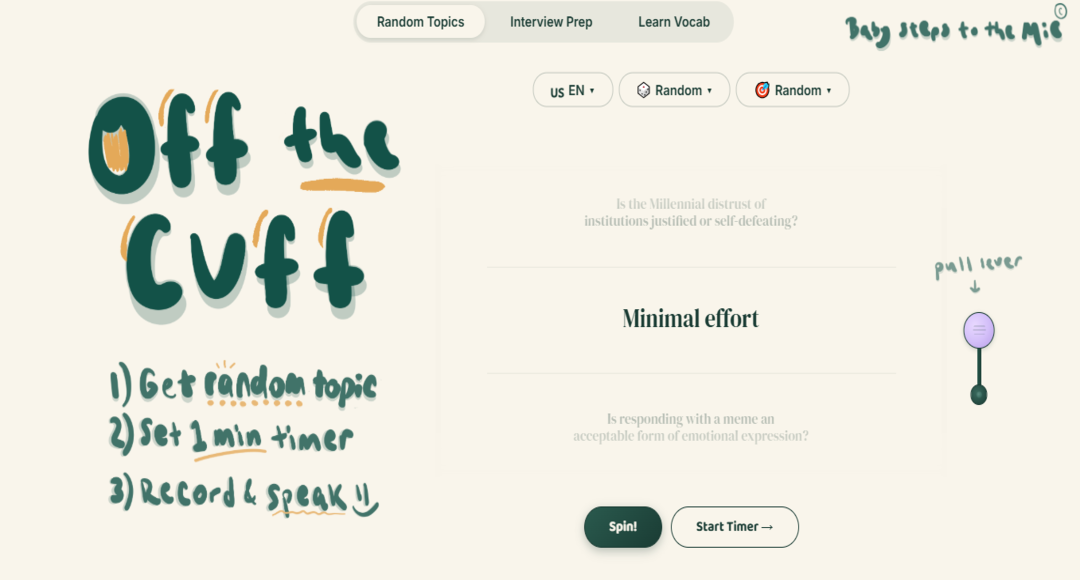Image resolution: width=1080 pixels, height=580 pixels.
Task: Click the Baby steps to the Mic logo
Action: click(x=953, y=32)
